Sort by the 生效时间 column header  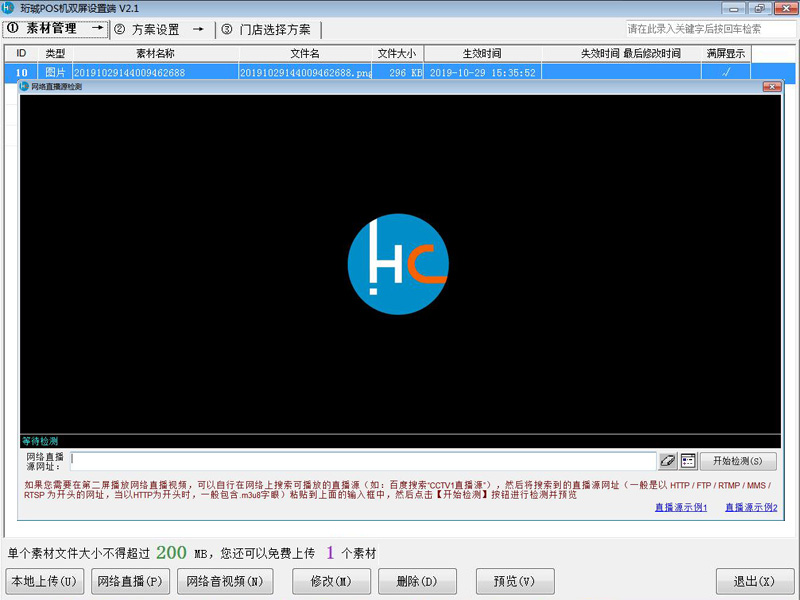tap(482, 54)
